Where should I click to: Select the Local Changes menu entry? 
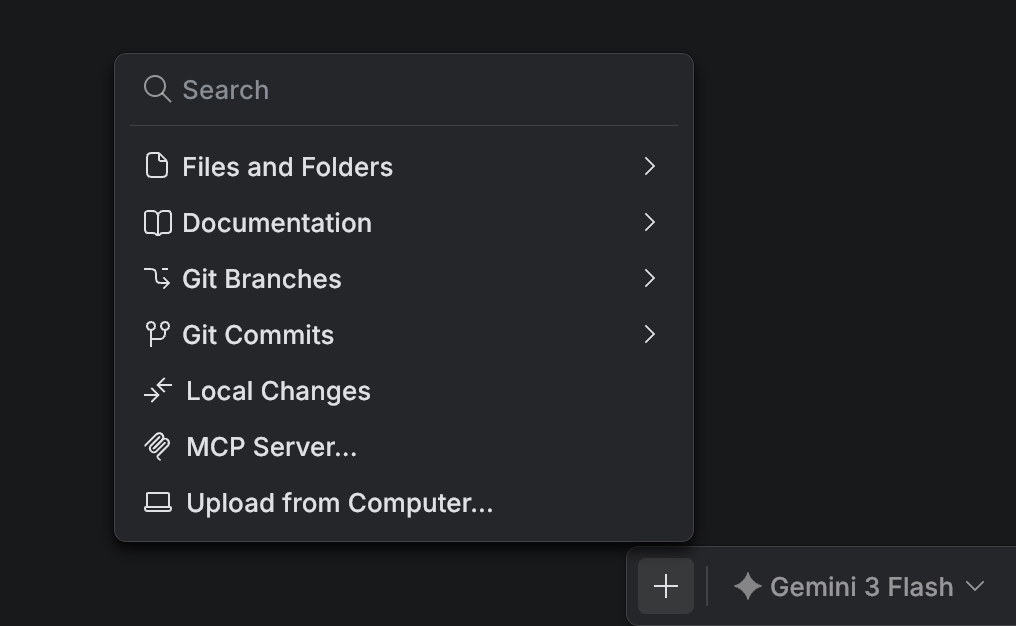278,391
